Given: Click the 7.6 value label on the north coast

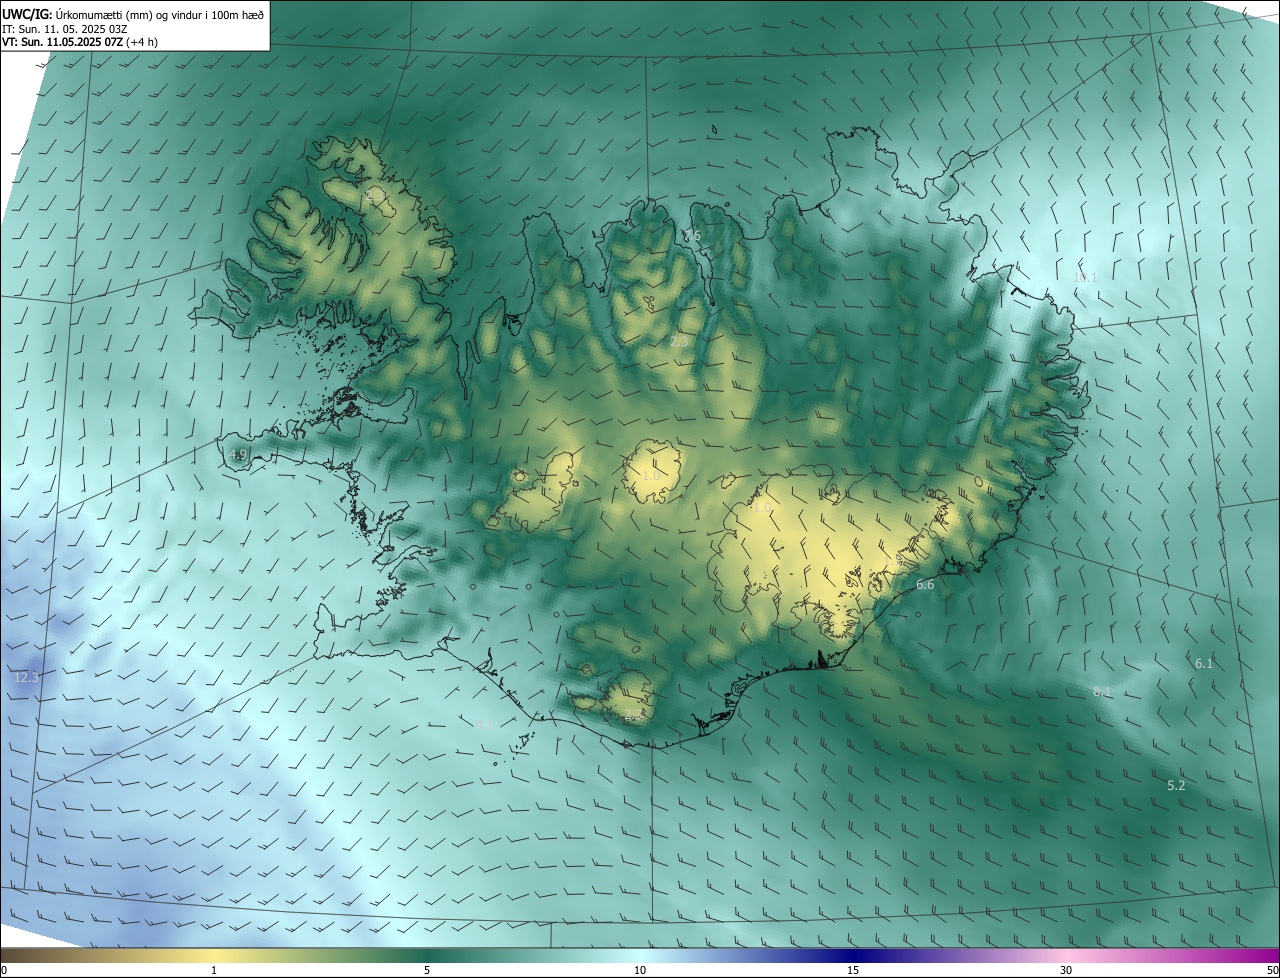Looking at the screenshot, I should tap(692, 235).
